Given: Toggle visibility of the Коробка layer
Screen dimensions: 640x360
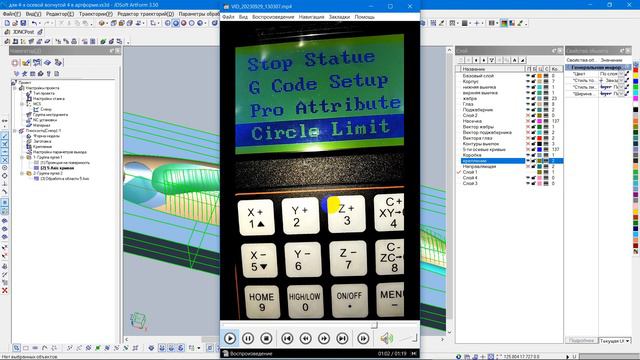Looking at the screenshot, I should coord(528,155).
